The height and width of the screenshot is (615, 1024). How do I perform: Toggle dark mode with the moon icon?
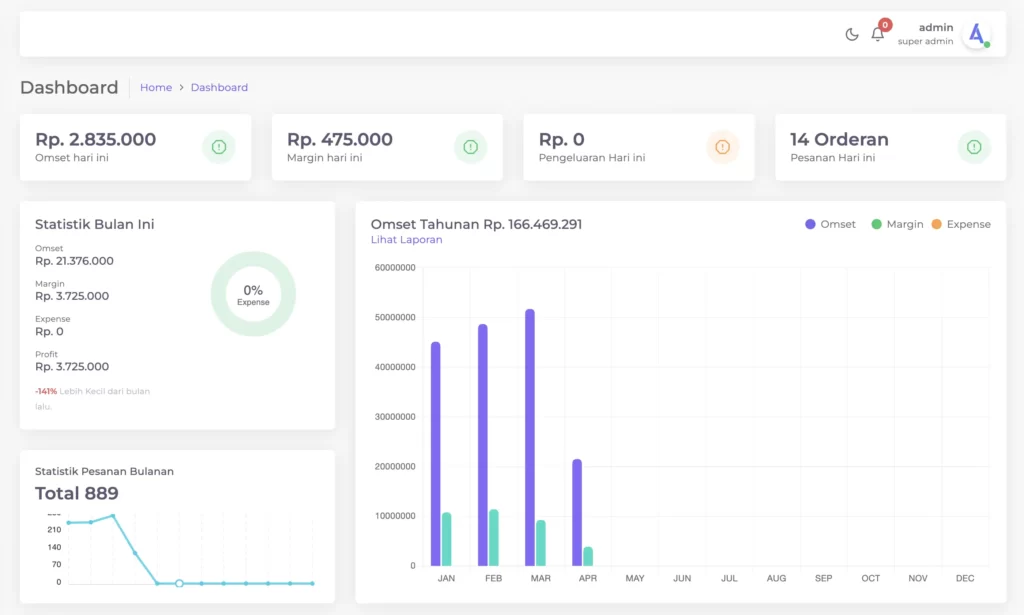[852, 35]
